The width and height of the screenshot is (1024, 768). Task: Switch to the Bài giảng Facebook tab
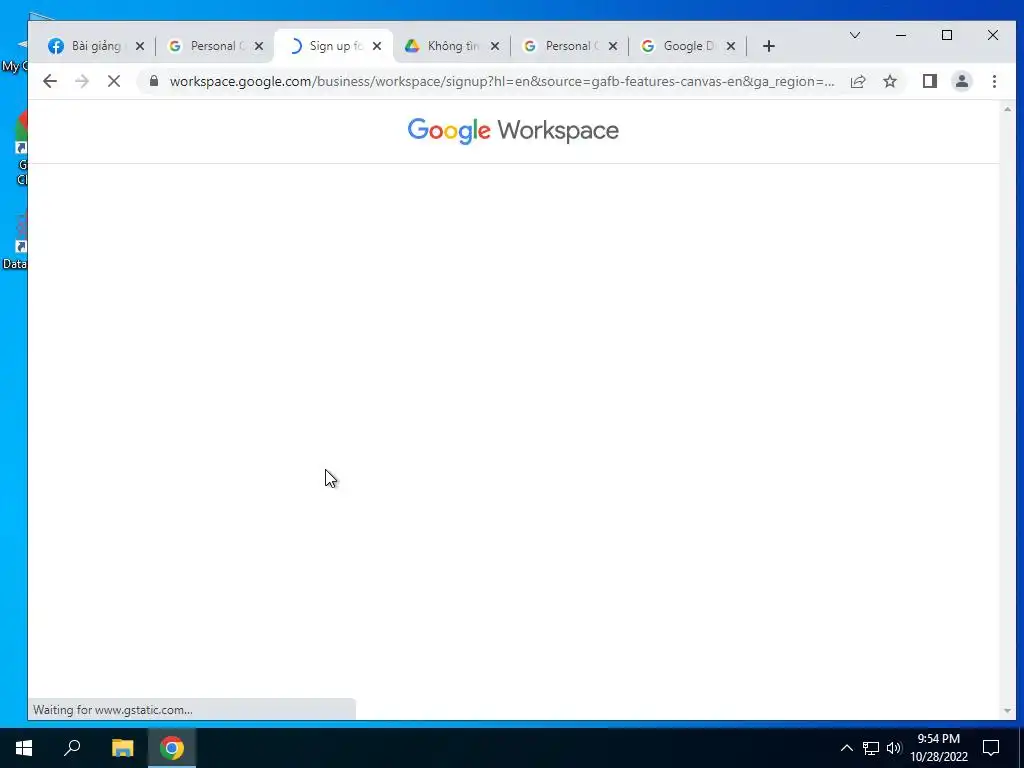pos(95,46)
